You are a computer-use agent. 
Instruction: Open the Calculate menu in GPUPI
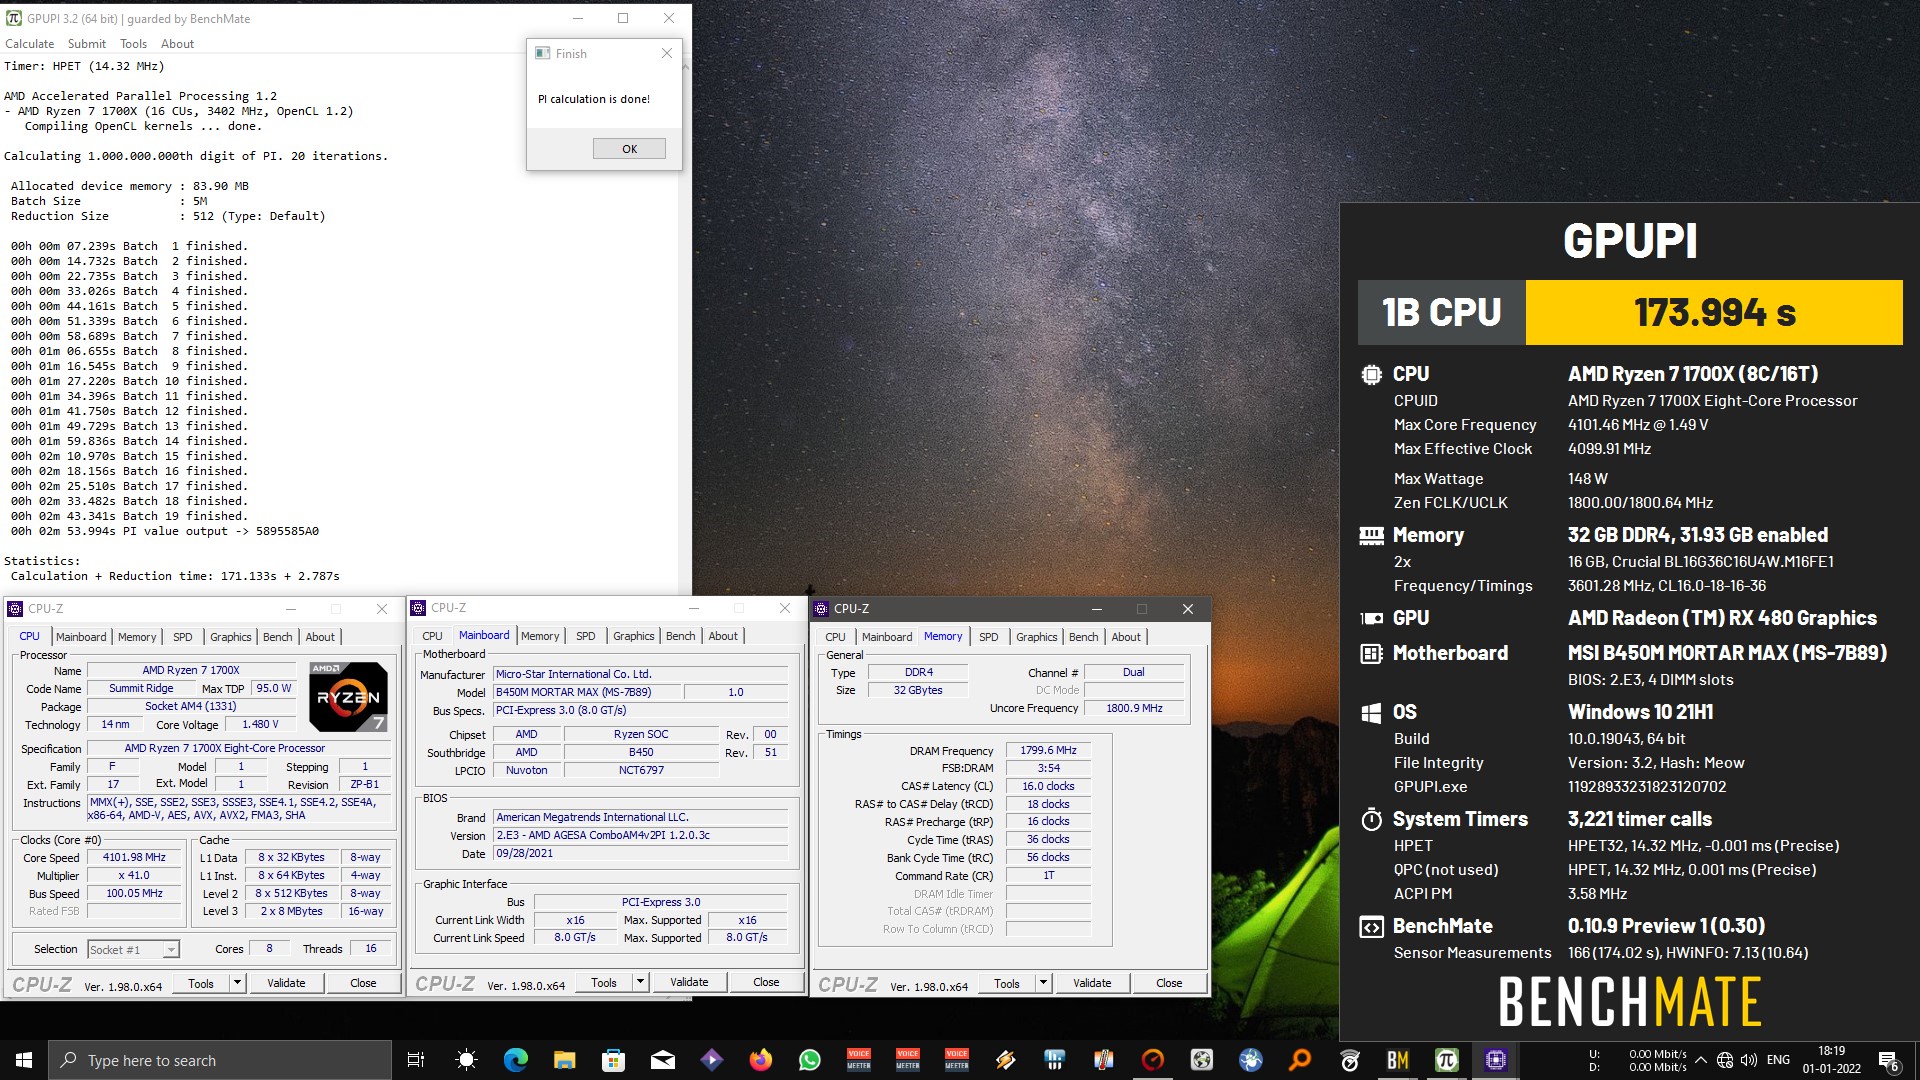pos(29,44)
